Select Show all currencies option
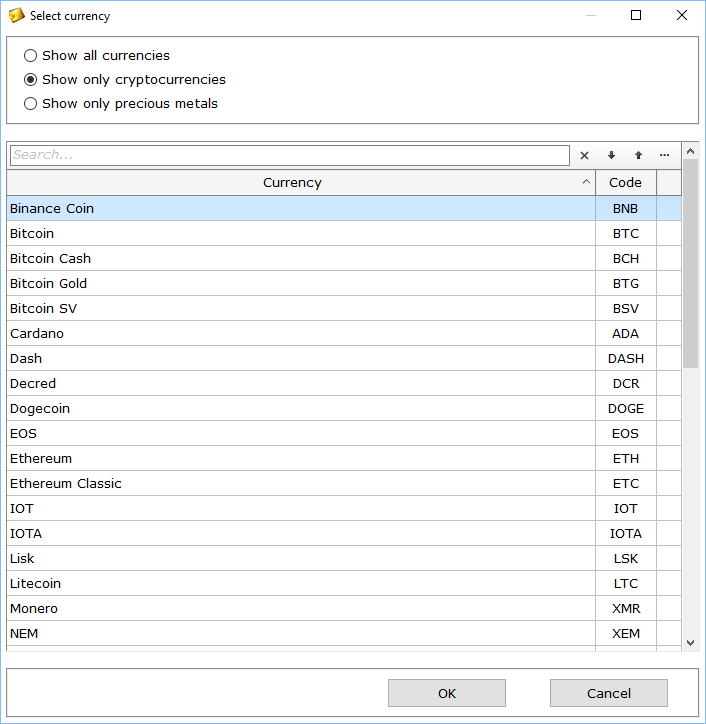The height and width of the screenshot is (724, 706). [97, 55]
